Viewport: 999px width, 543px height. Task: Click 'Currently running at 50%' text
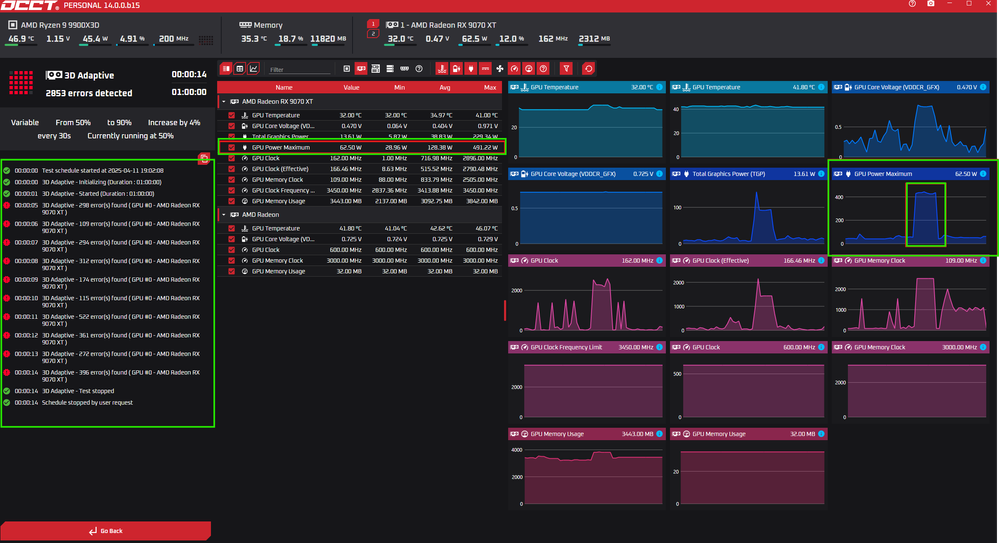pyautogui.click(x=130, y=136)
